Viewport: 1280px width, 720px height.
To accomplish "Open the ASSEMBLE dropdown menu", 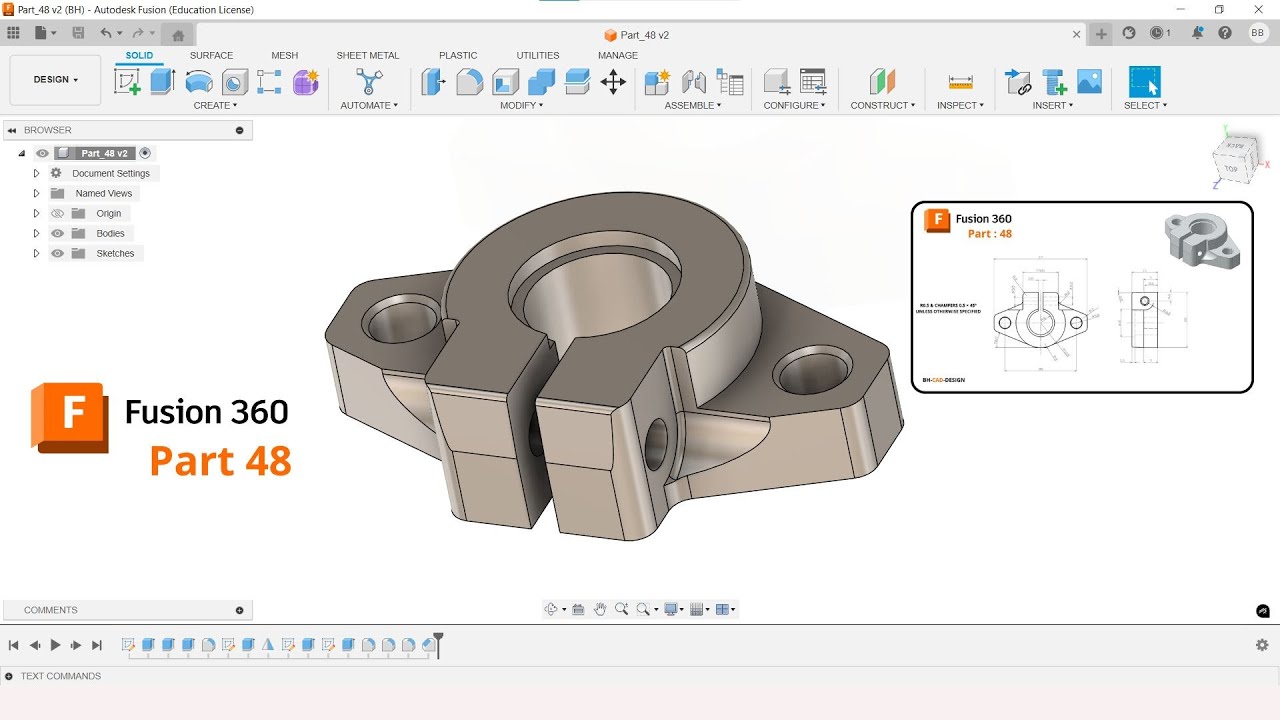I will (x=694, y=105).
